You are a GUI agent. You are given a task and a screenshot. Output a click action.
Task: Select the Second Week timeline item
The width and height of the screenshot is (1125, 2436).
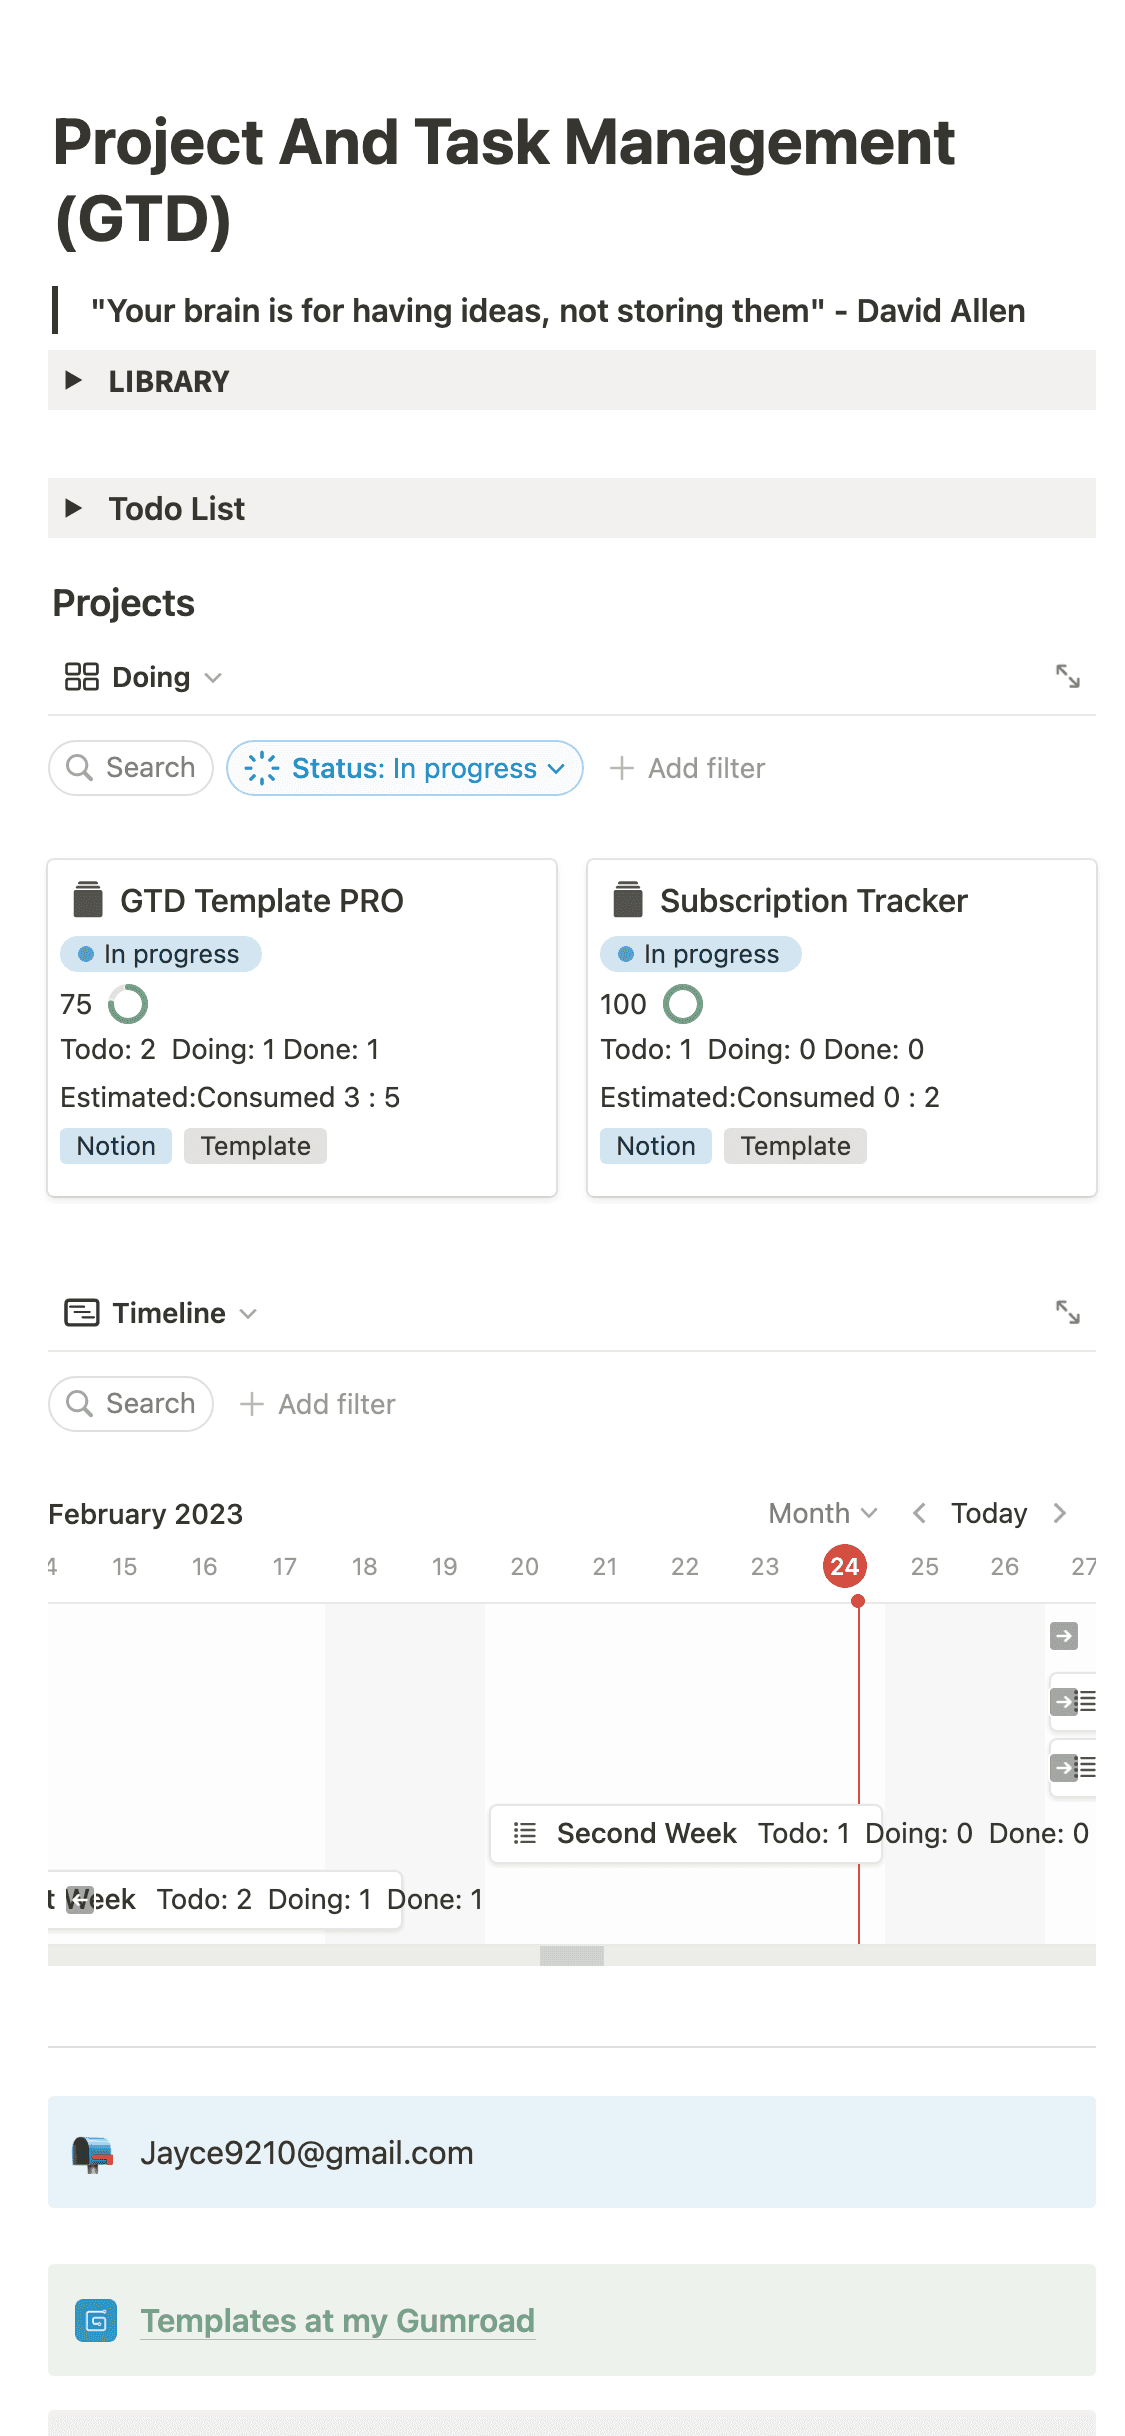[x=646, y=1833]
